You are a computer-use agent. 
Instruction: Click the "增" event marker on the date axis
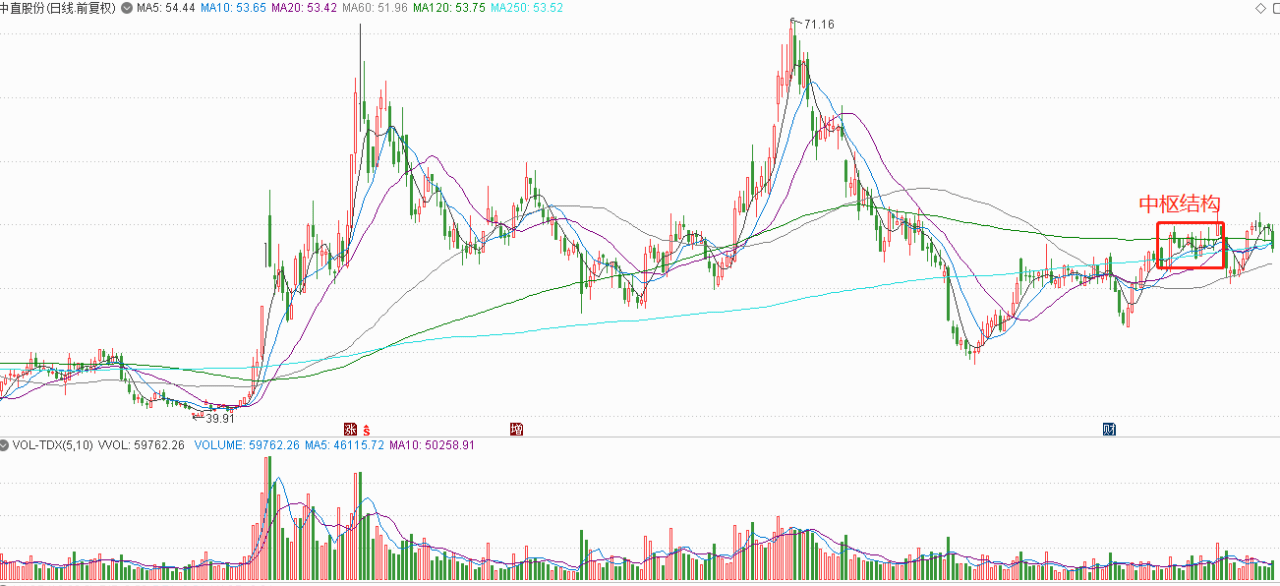click(x=516, y=428)
